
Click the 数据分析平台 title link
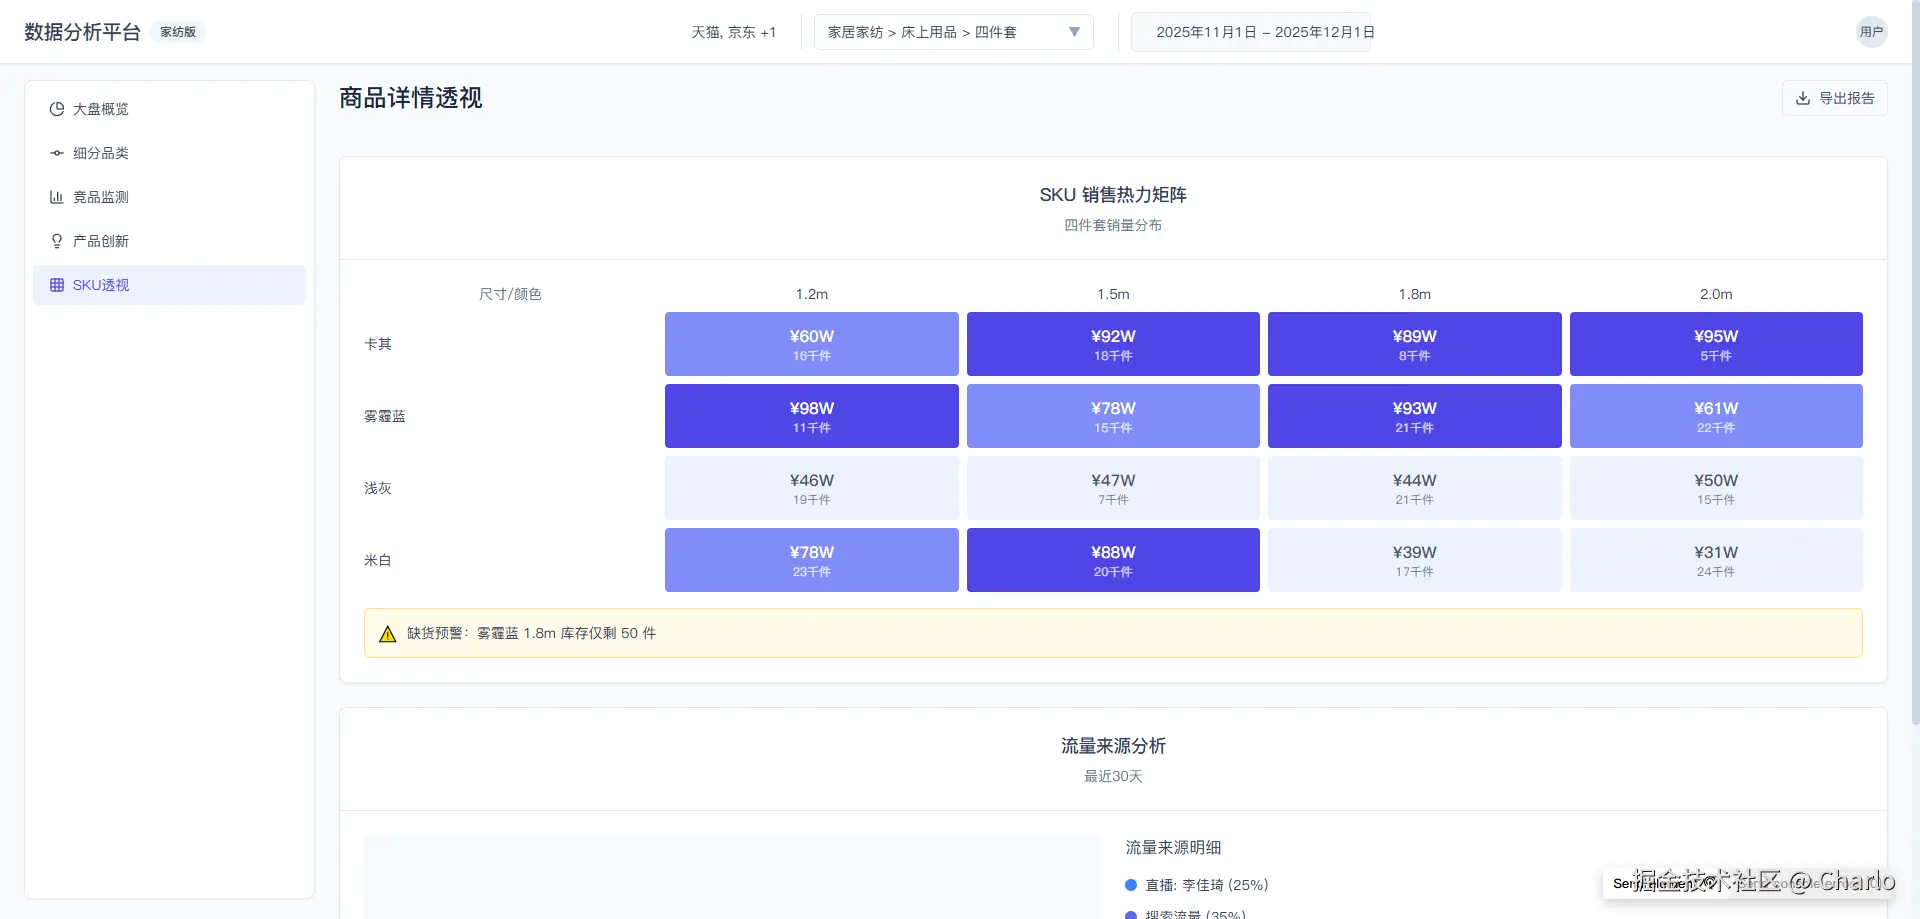[82, 32]
